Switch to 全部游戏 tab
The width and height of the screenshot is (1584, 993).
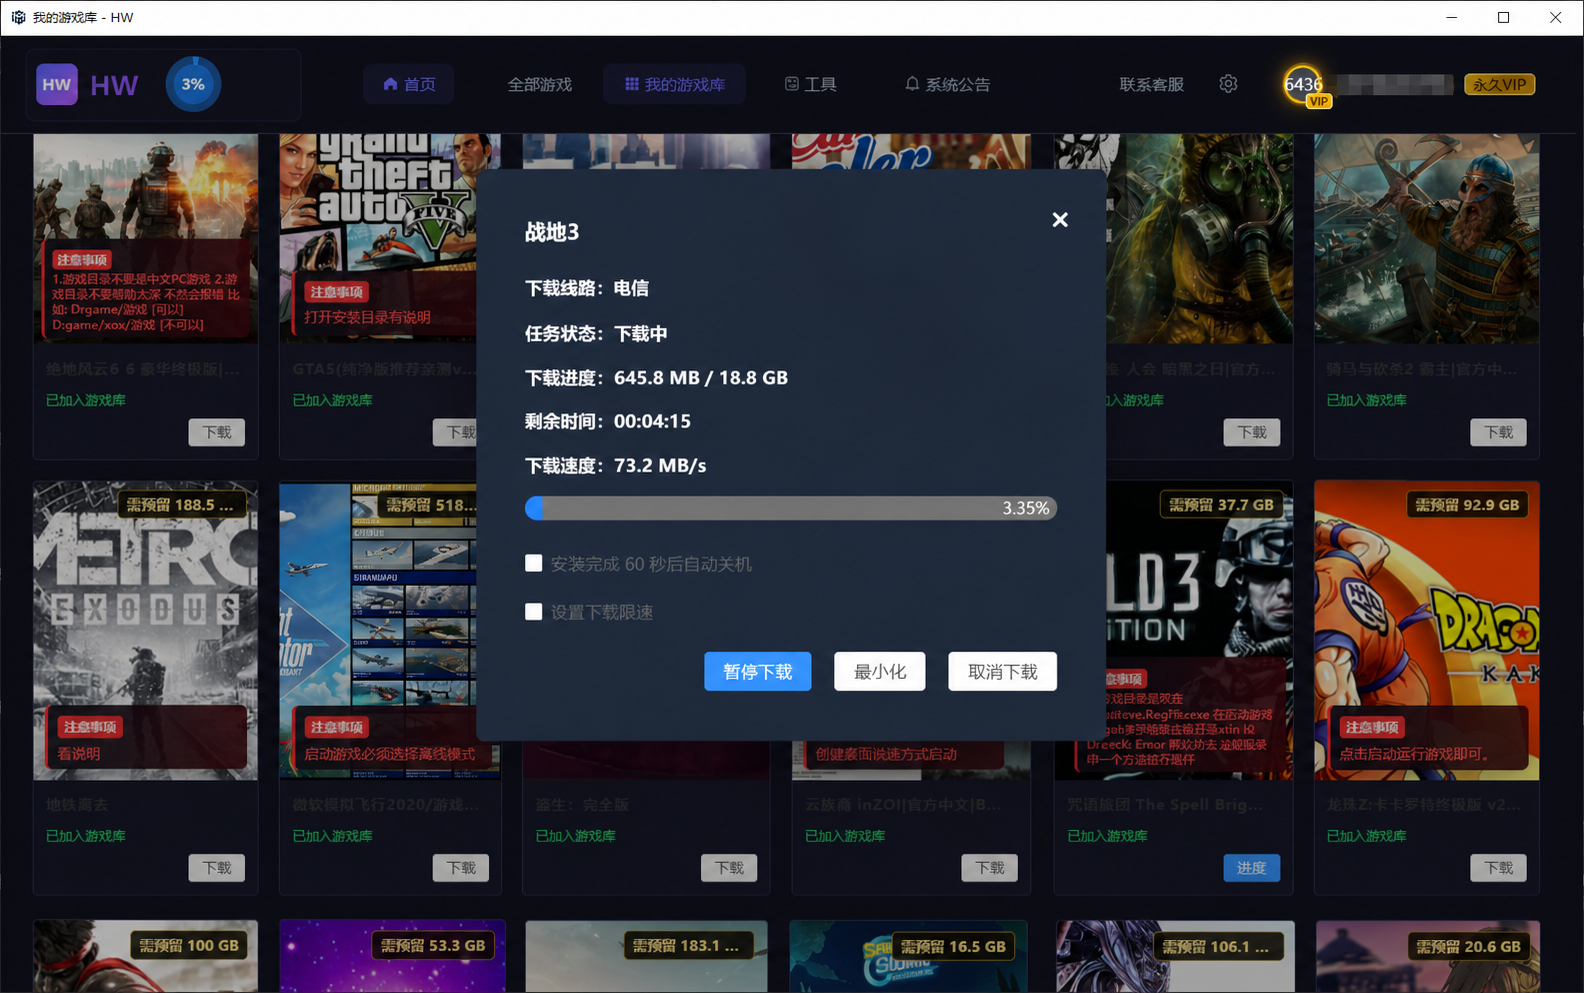click(x=540, y=84)
